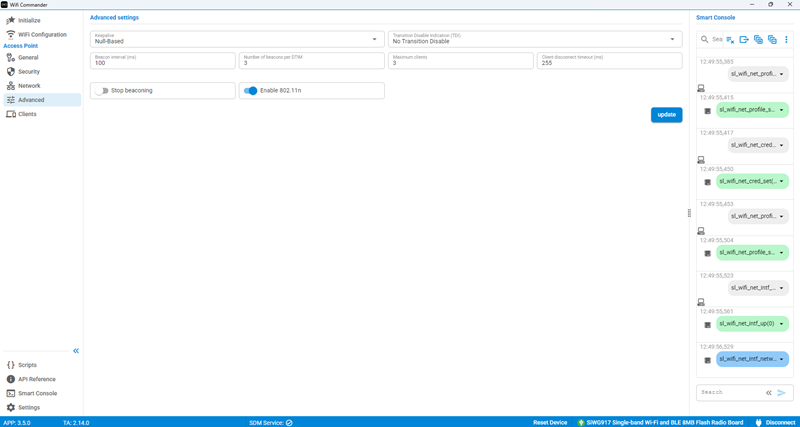Click the APP: 3.5.0 version text
This screenshot has width=800, height=427.
(x=16, y=422)
